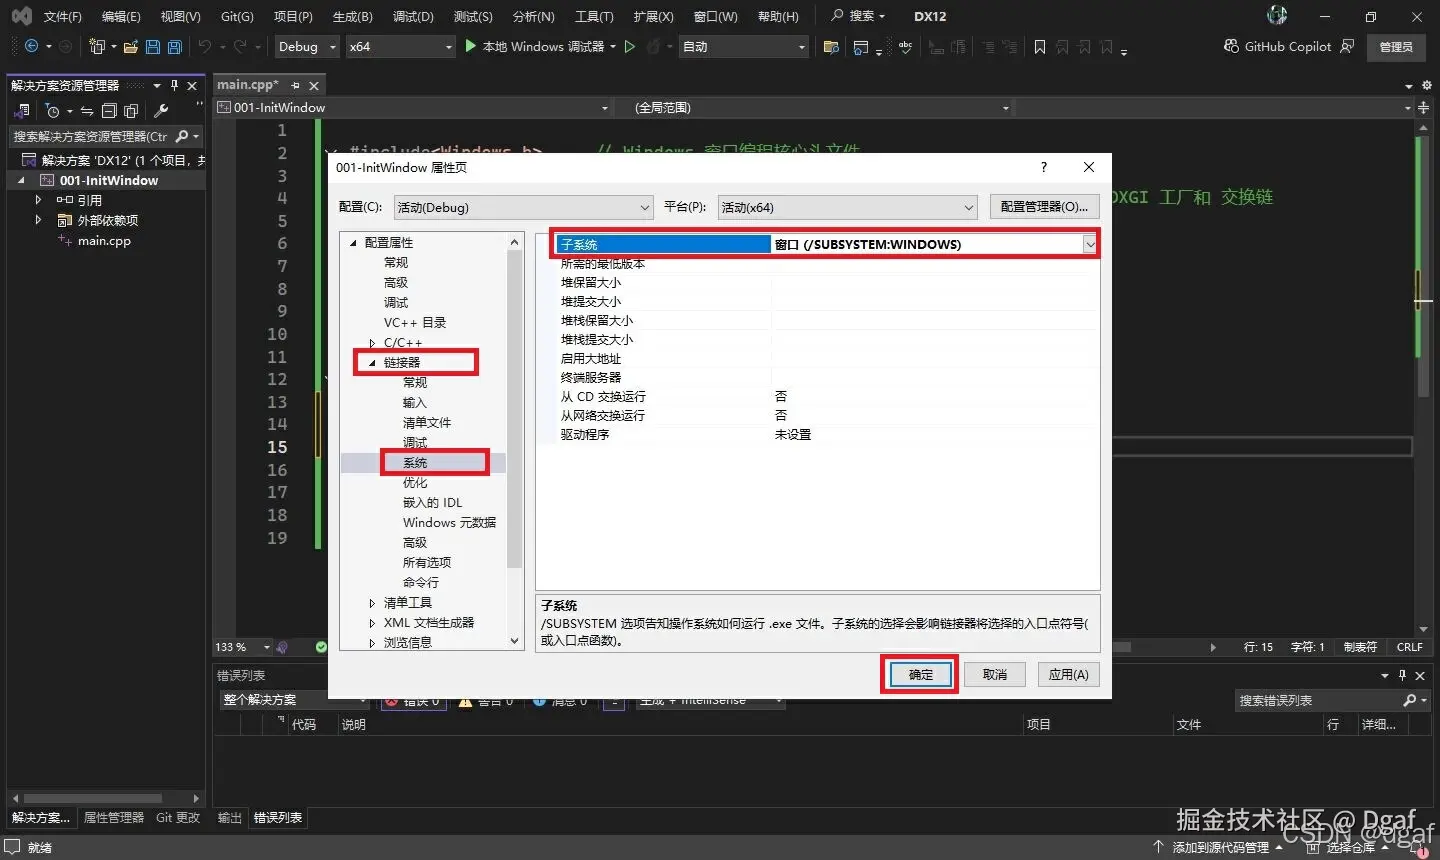Viewport: 1440px width, 860px height.
Task: Click the 确定 button
Action: (x=918, y=674)
